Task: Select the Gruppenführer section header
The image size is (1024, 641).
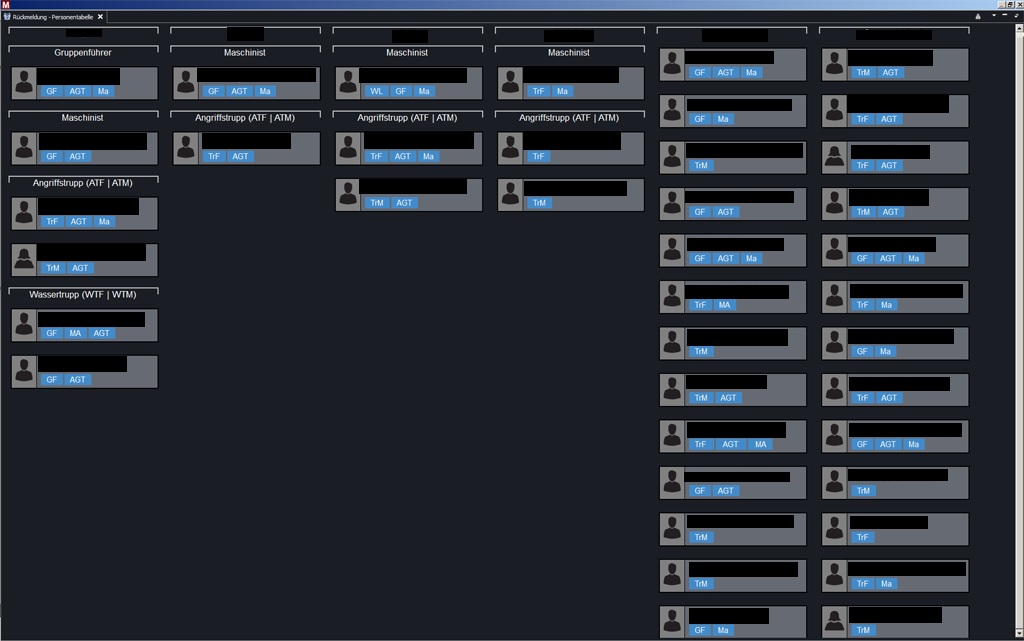Action: [x=83, y=52]
